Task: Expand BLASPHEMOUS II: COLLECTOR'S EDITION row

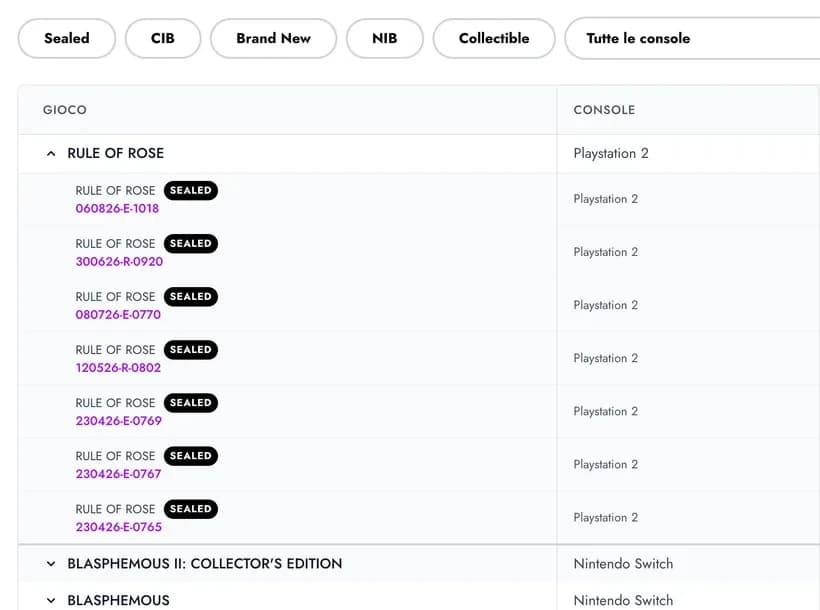Action: coord(51,563)
